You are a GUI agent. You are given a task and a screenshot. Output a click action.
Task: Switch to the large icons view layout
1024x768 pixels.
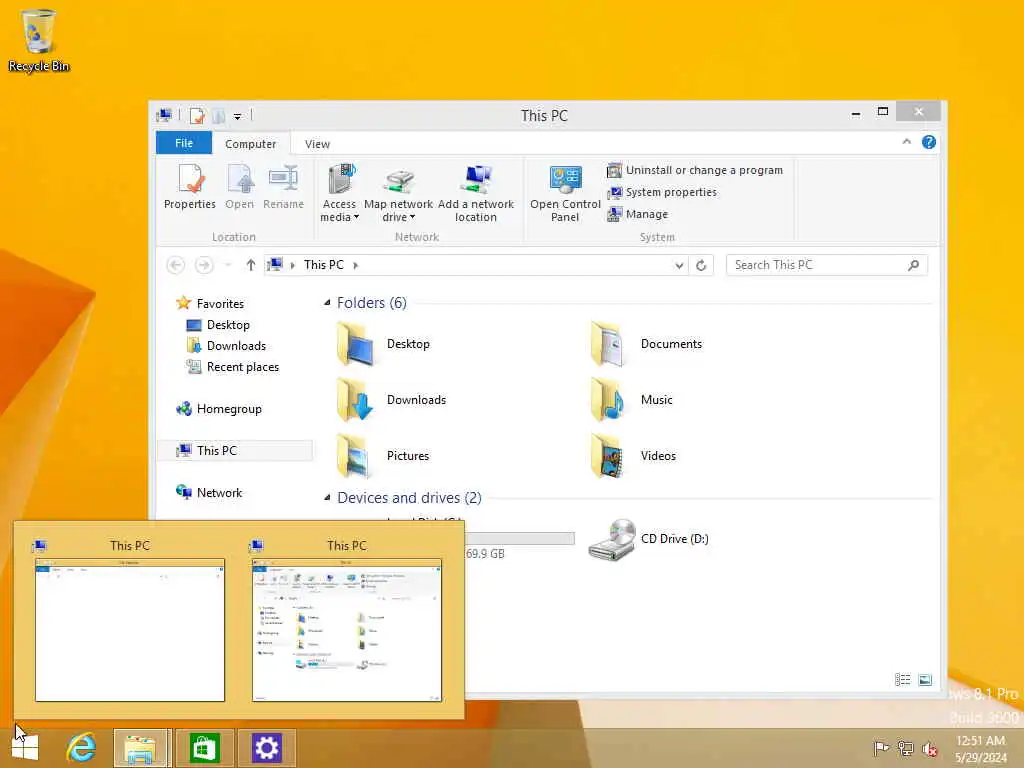click(925, 680)
